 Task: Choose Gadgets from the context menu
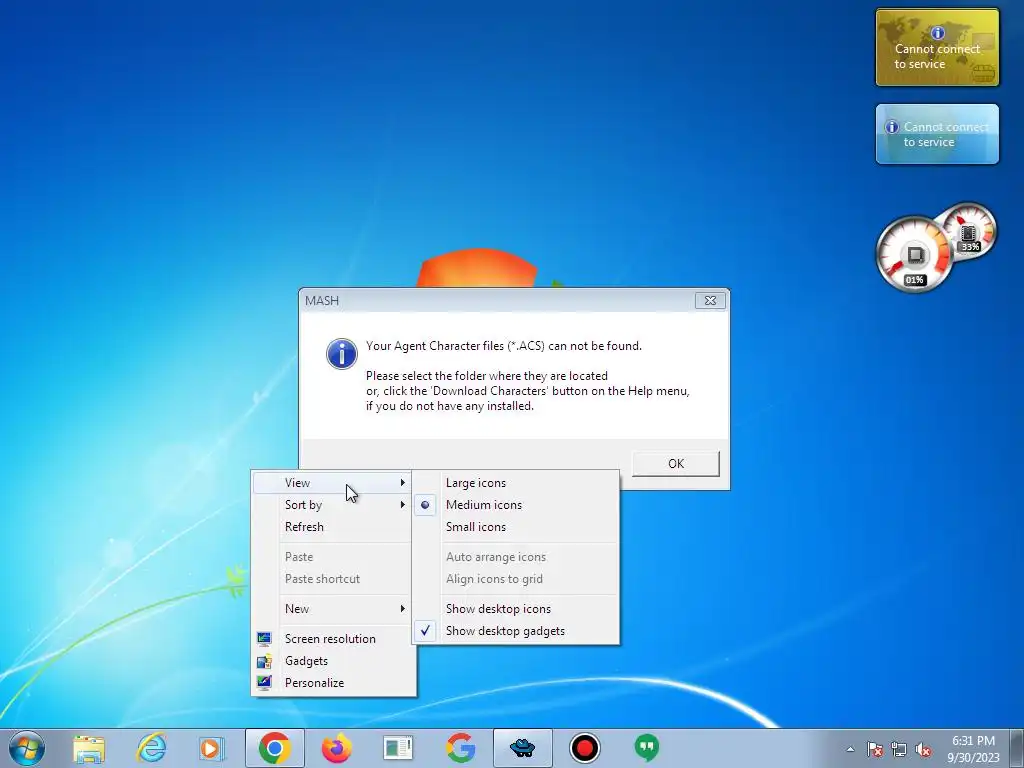pos(332,661)
